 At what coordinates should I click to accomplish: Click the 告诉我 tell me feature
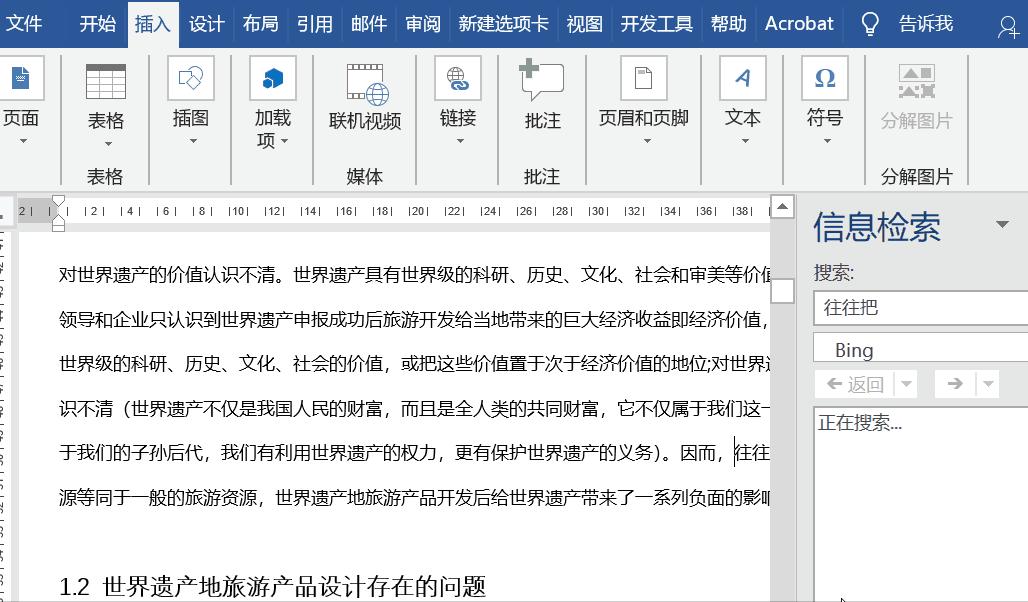coord(922,24)
